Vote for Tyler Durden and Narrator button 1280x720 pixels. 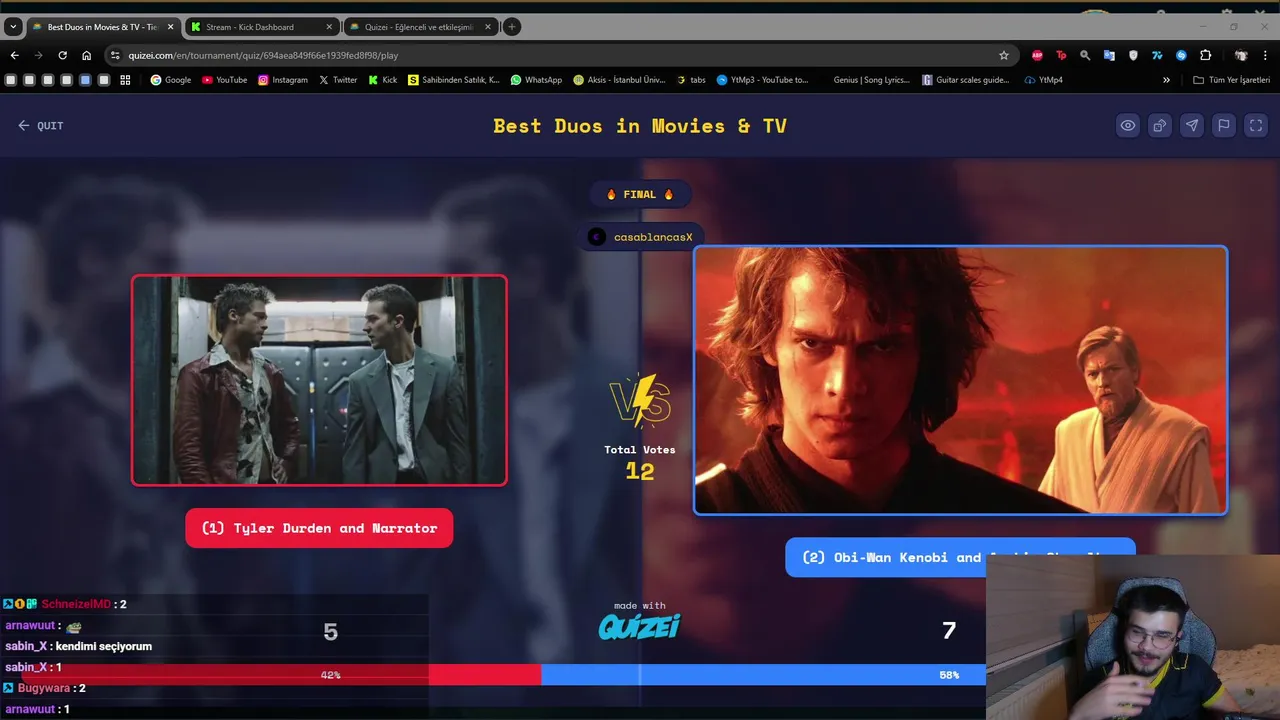319,528
